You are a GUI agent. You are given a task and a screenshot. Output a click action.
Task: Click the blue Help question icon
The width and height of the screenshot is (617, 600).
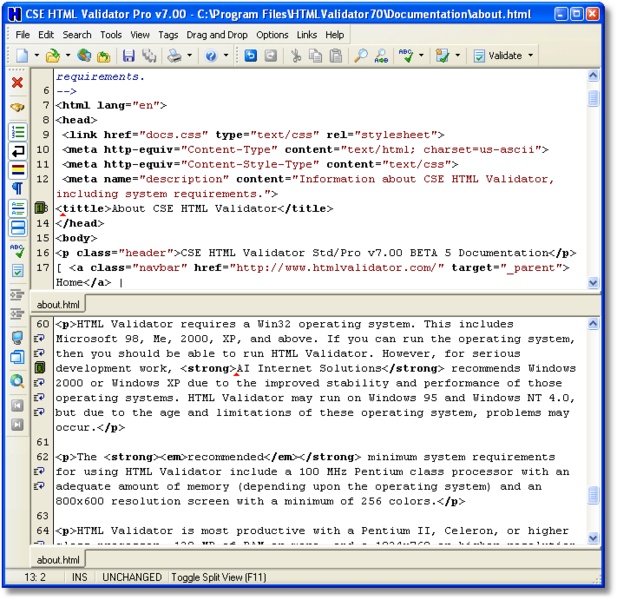coord(211,56)
